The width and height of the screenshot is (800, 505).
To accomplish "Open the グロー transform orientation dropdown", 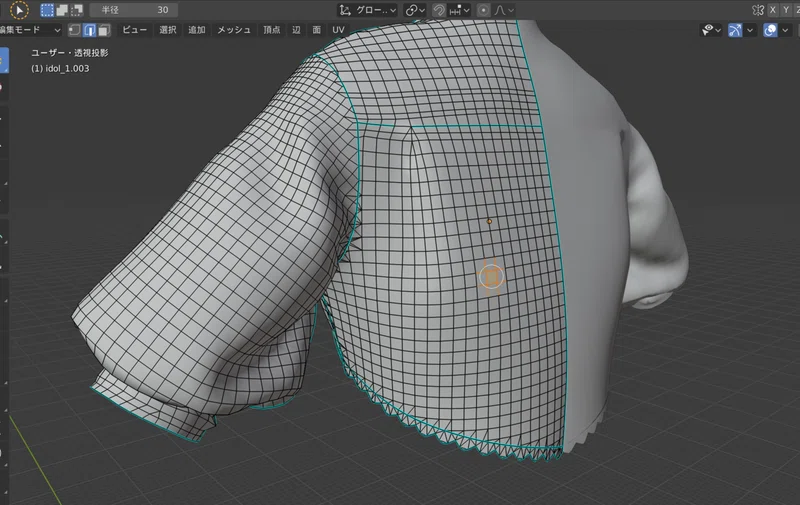I will point(367,10).
